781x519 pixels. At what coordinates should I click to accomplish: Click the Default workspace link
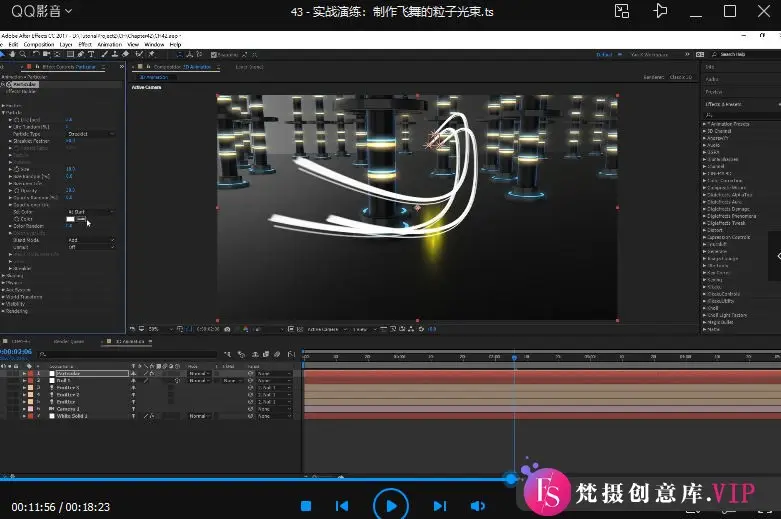tap(604, 54)
